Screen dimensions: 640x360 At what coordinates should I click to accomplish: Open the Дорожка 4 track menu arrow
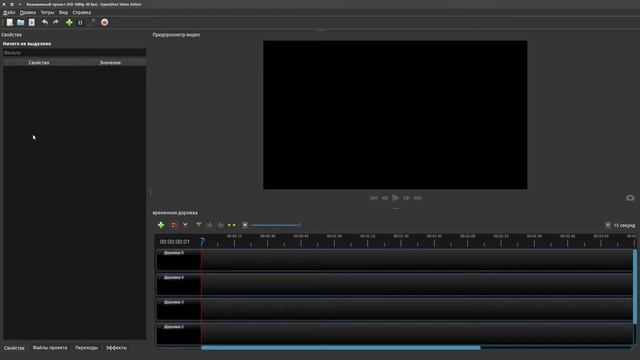[160, 278]
